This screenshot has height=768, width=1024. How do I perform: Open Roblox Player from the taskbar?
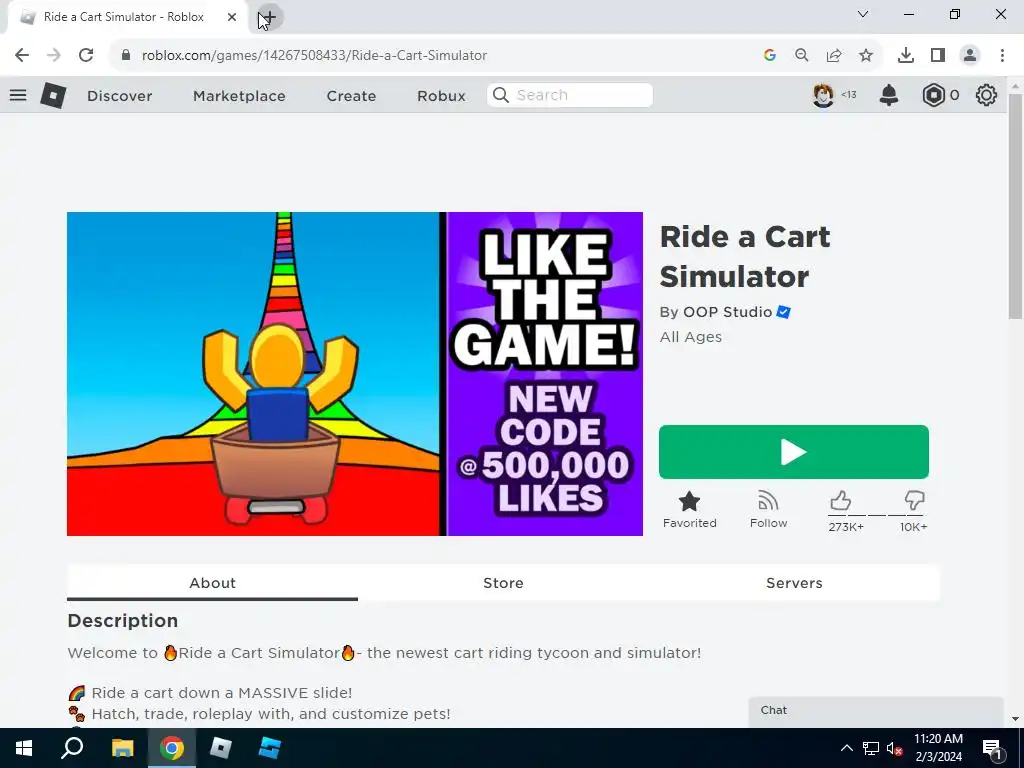pos(221,748)
